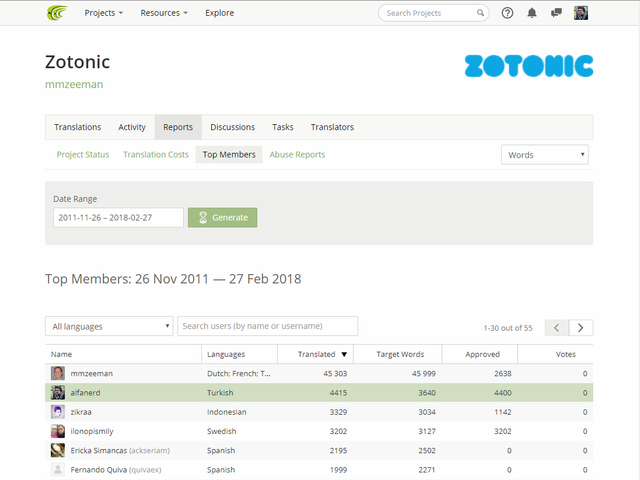This screenshot has width=640, height=480.
Task: Open the Explore page
Action: tap(220, 13)
